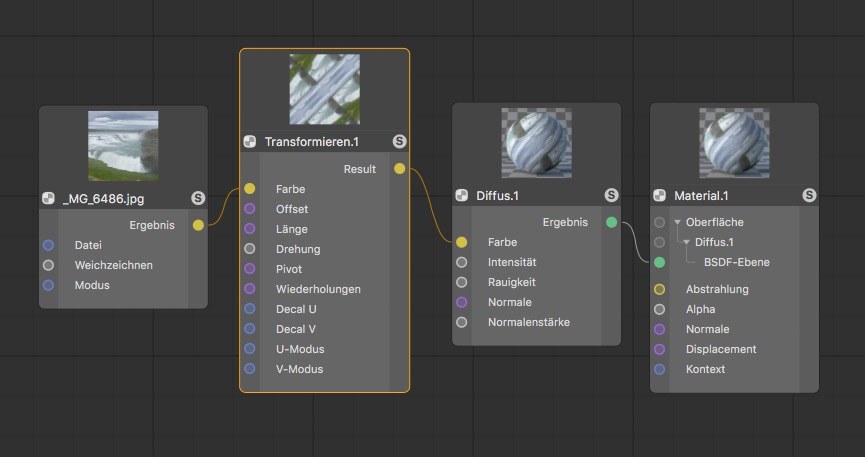
Task: Click the green BSDF-Ebene input port
Action: (x=659, y=262)
